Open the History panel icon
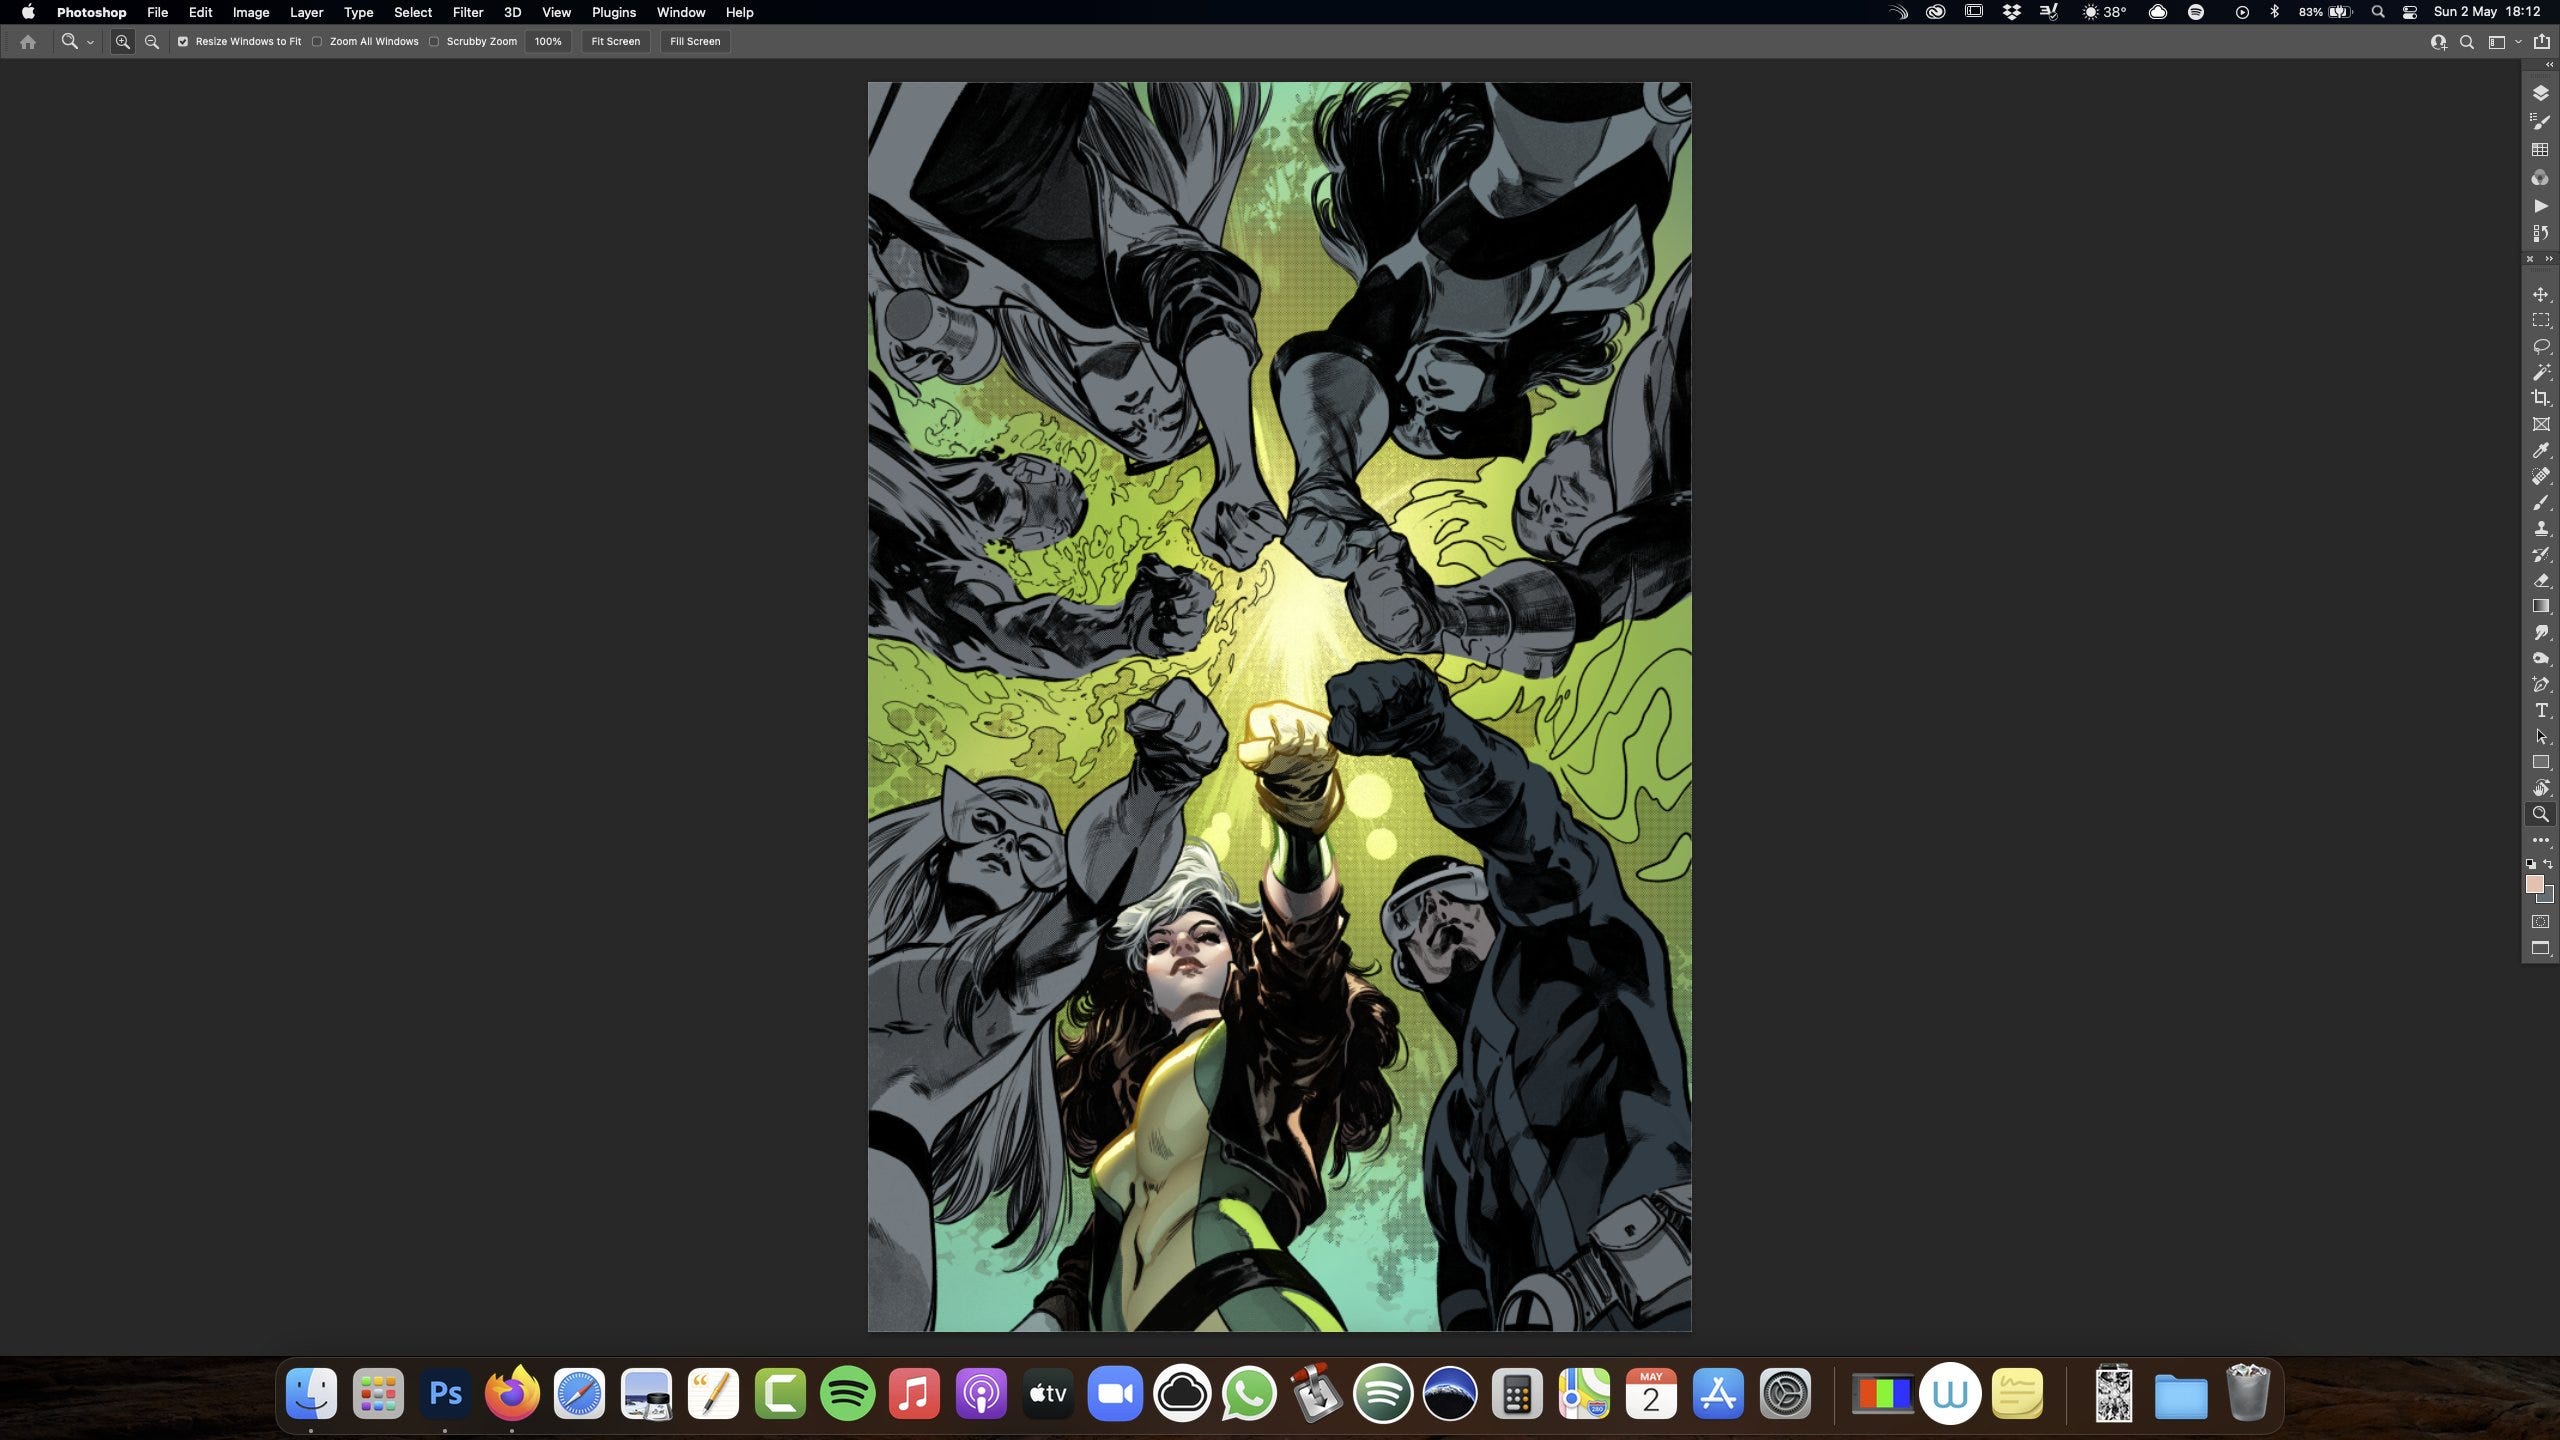The height and width of the screenshot is (1440, 2560). click(x=2540, y=233)
